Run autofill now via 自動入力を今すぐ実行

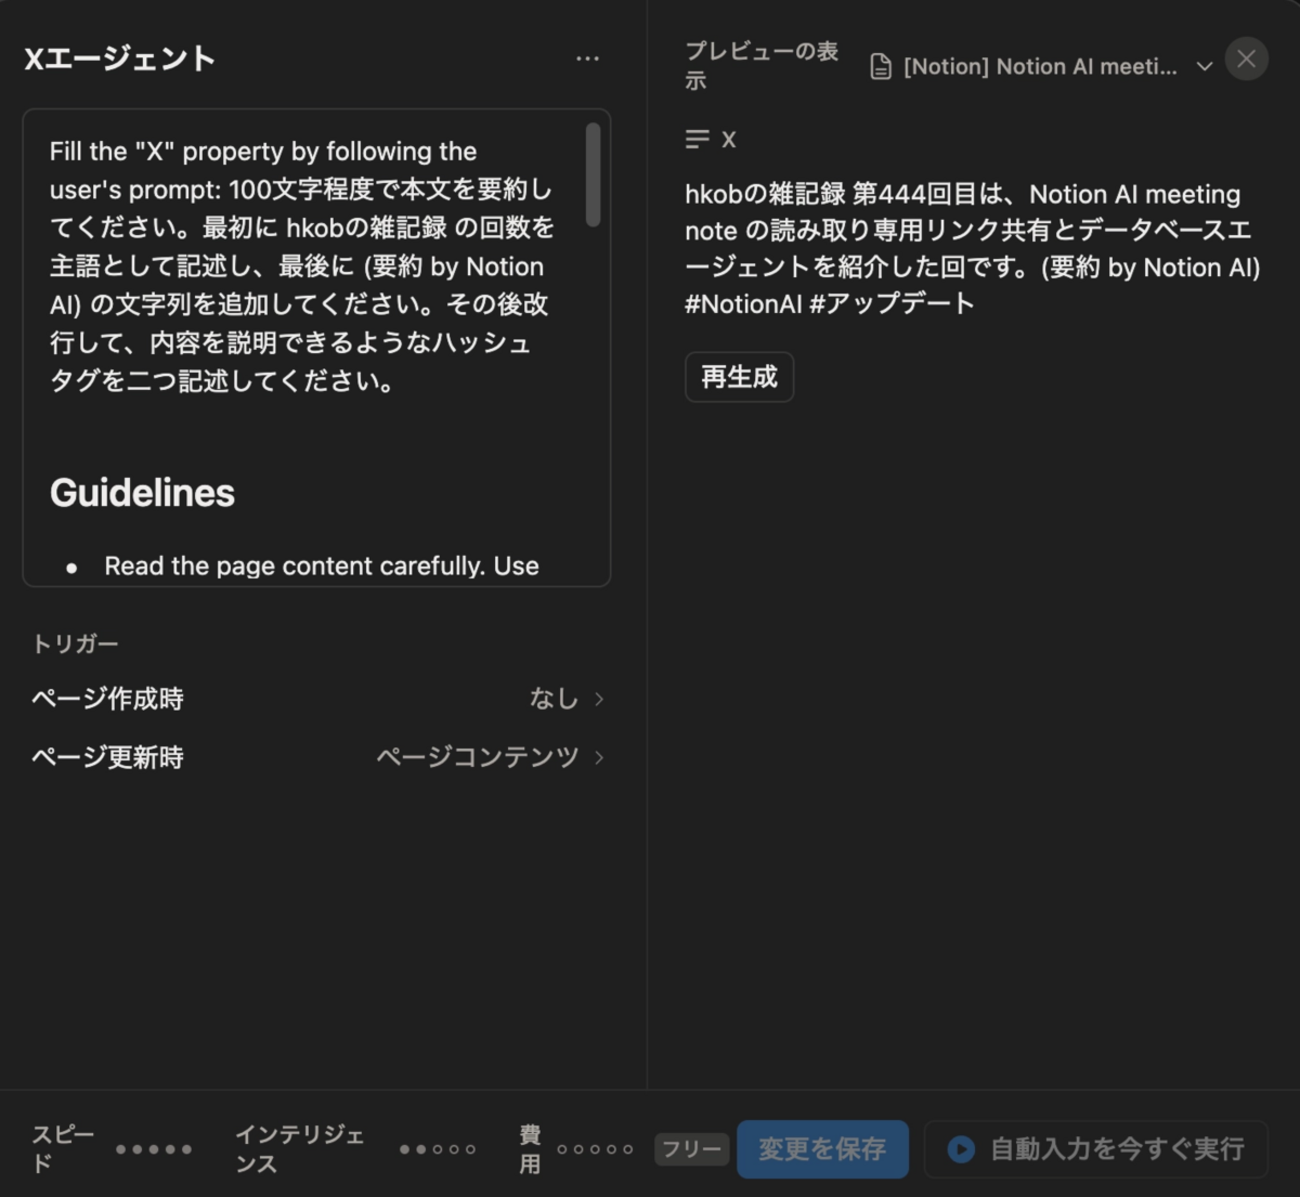[1096, 1149]
